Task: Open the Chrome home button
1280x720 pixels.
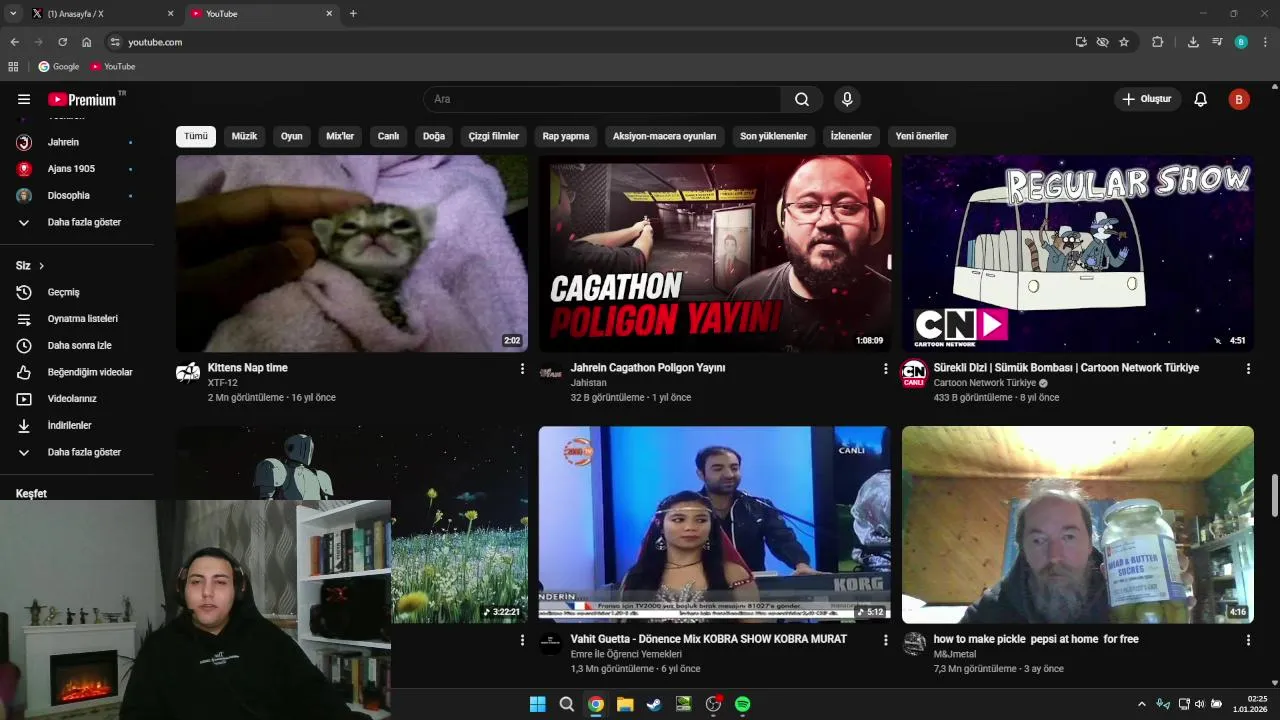Action: (87, 42)
